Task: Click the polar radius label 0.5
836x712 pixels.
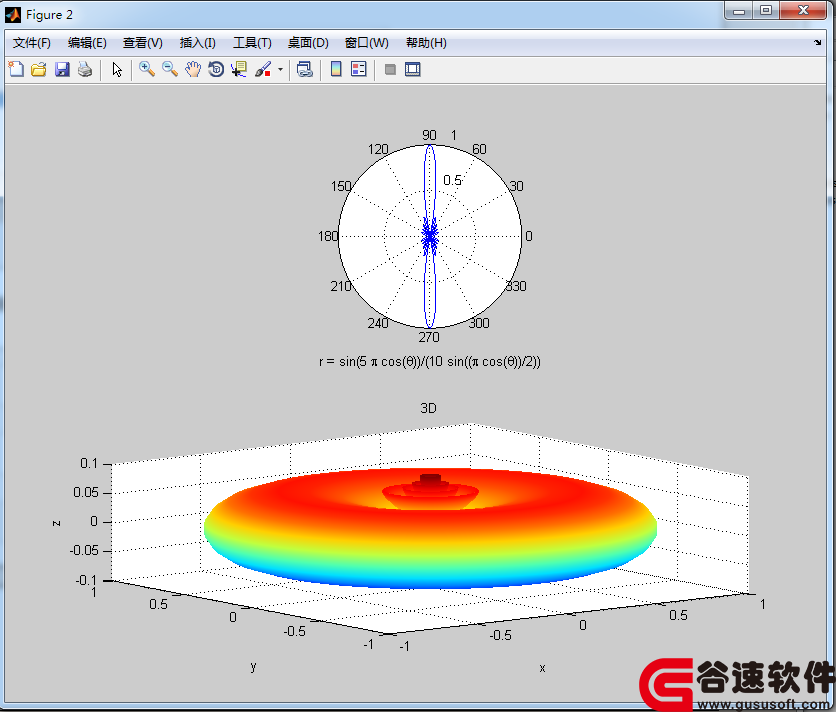Action: tap(452, 180)
